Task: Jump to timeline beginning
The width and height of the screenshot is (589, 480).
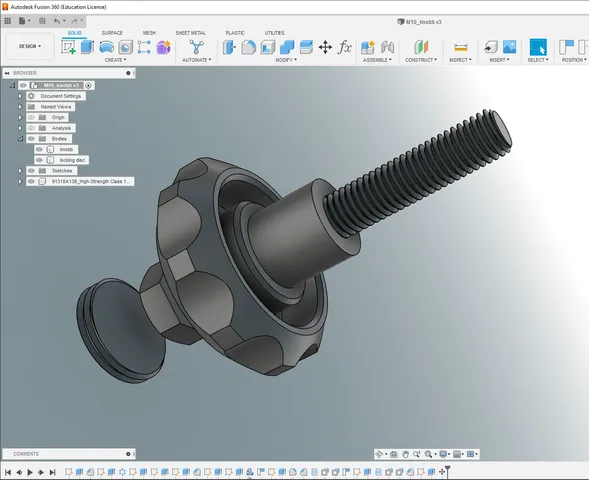Action: pyautogui.click(x=8, y=472)
